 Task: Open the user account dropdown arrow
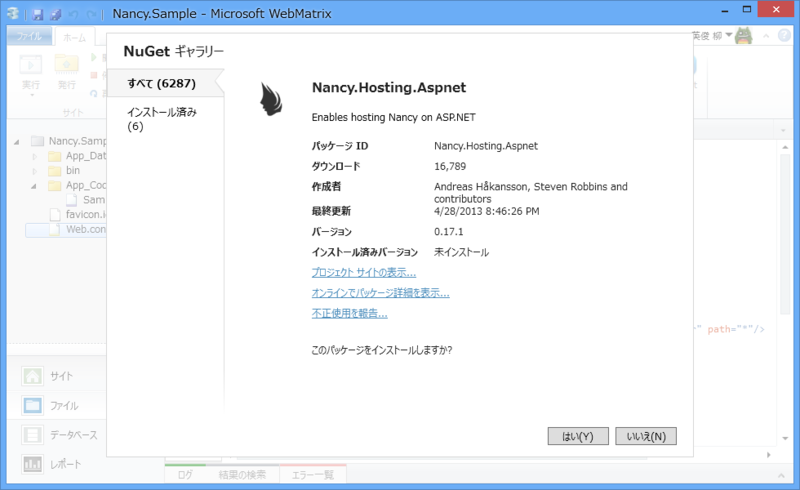click(x=729, y=35)
